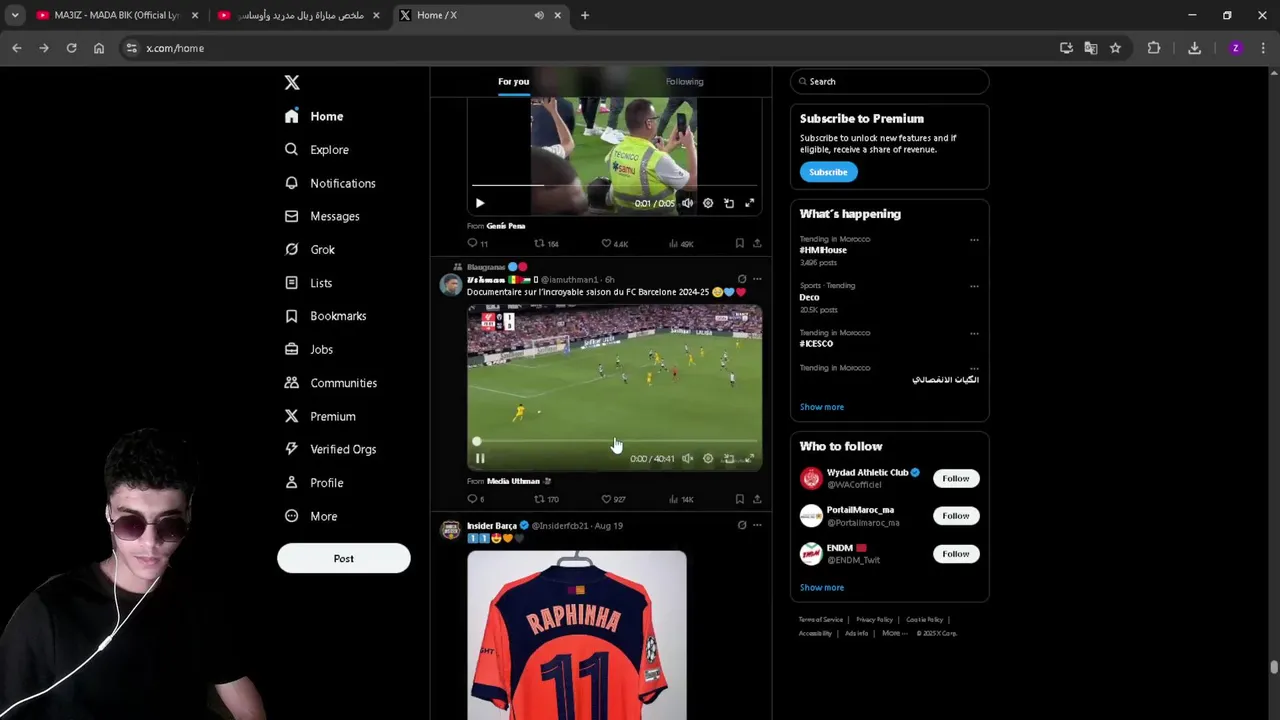
Task: Open more options for Deco trend
Action: pos(974,286)
